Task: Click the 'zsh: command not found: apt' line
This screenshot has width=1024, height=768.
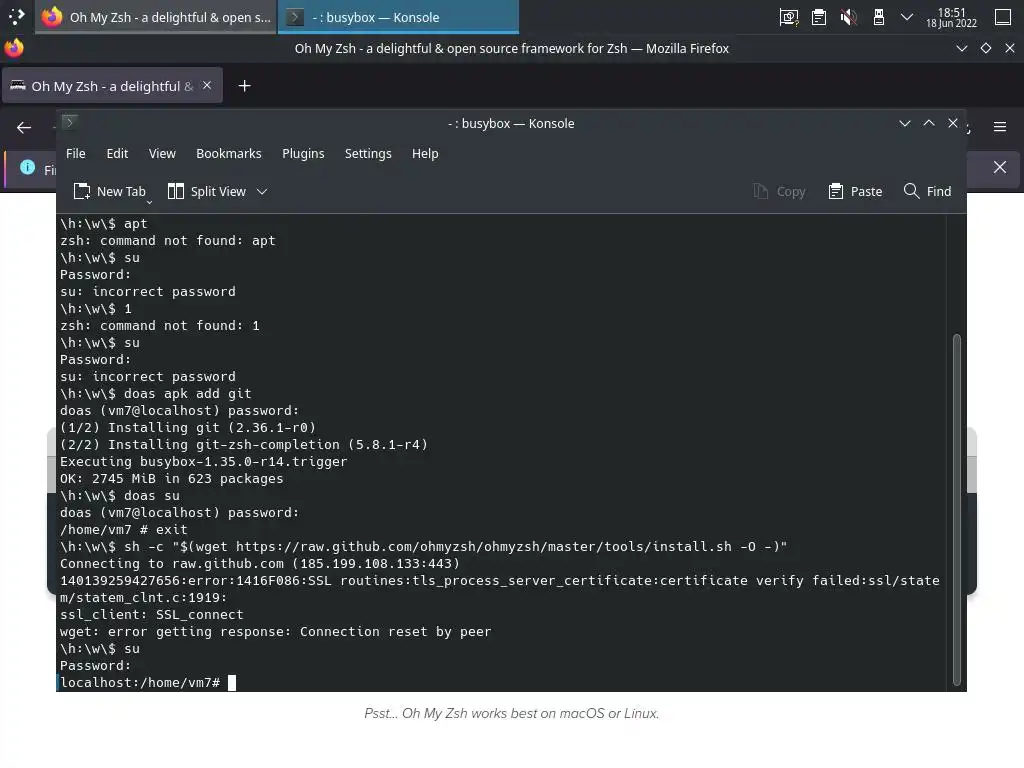Action: tap(167, 240)
